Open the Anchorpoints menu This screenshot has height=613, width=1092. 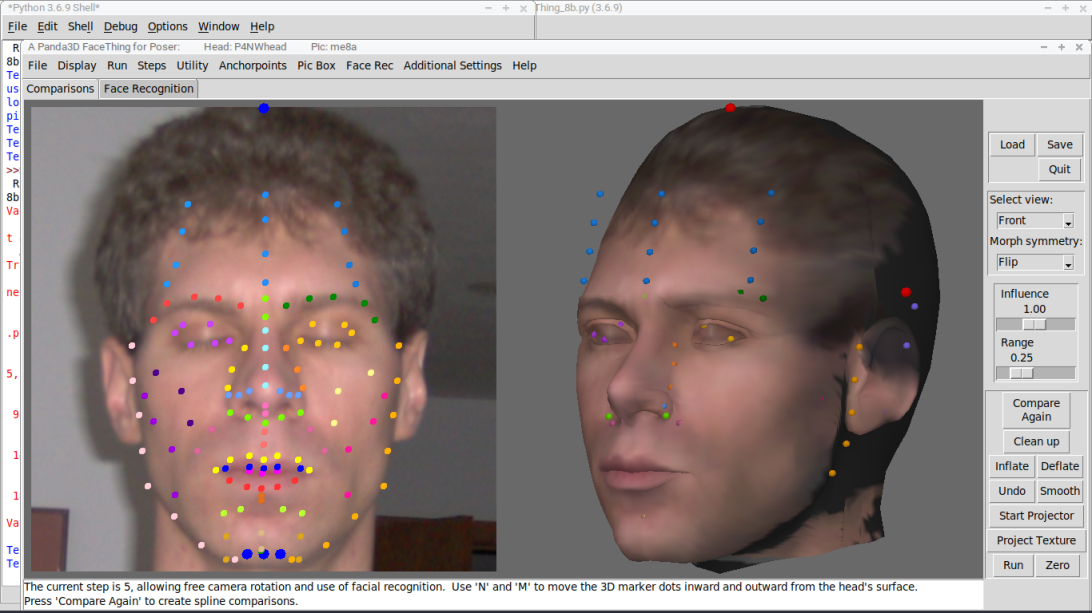coord(253,65)
